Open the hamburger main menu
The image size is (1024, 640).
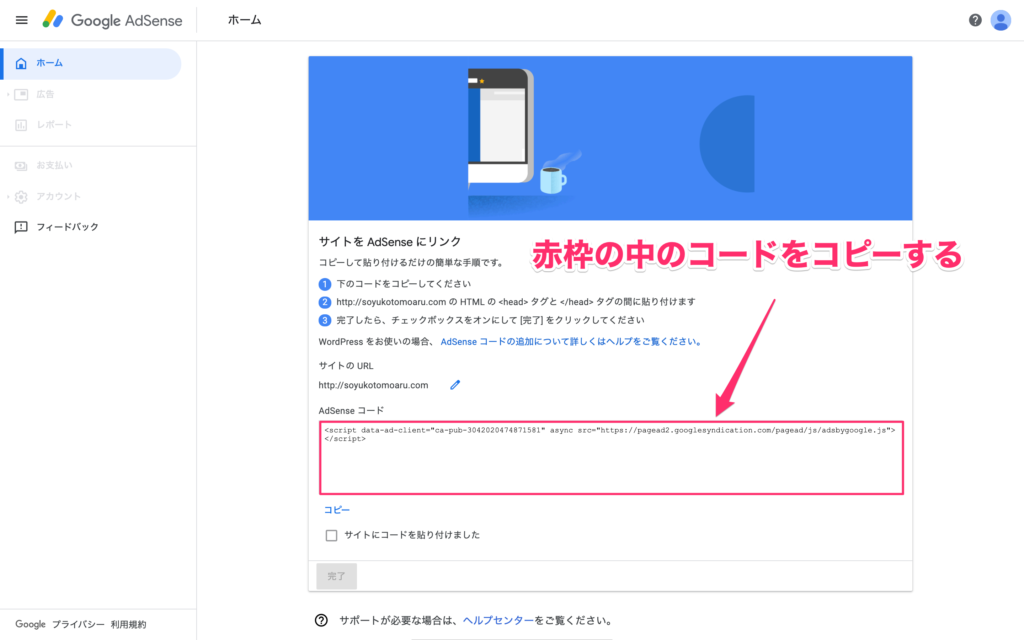22,20
